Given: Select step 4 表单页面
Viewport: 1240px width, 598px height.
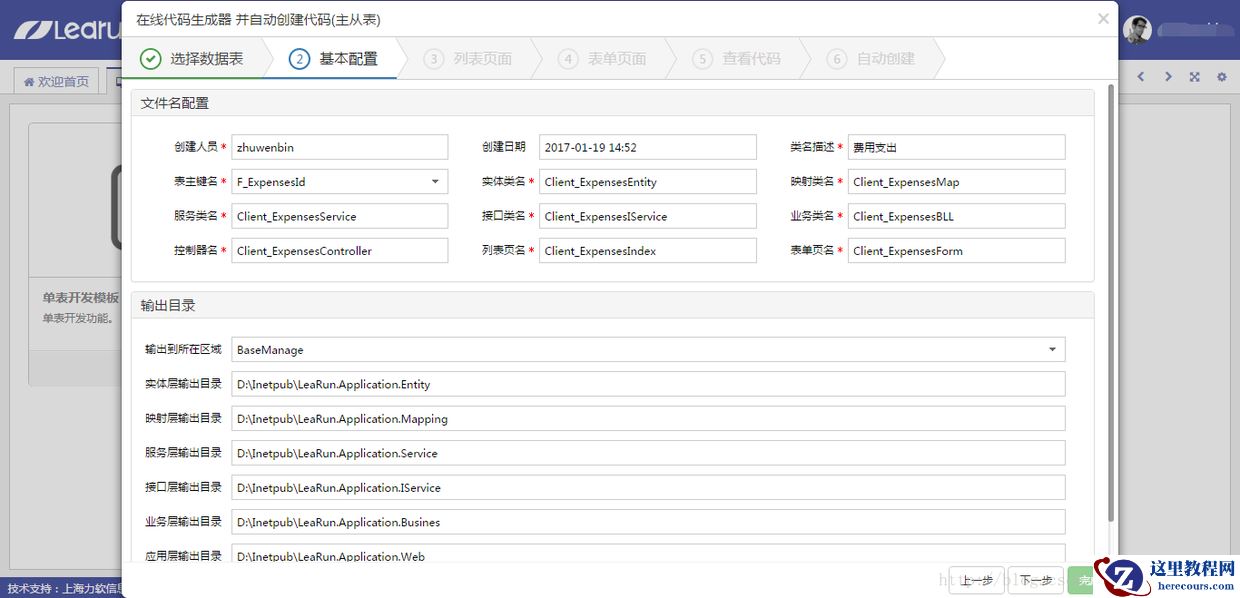Looking at the screenshot, I should click(603, 59).
